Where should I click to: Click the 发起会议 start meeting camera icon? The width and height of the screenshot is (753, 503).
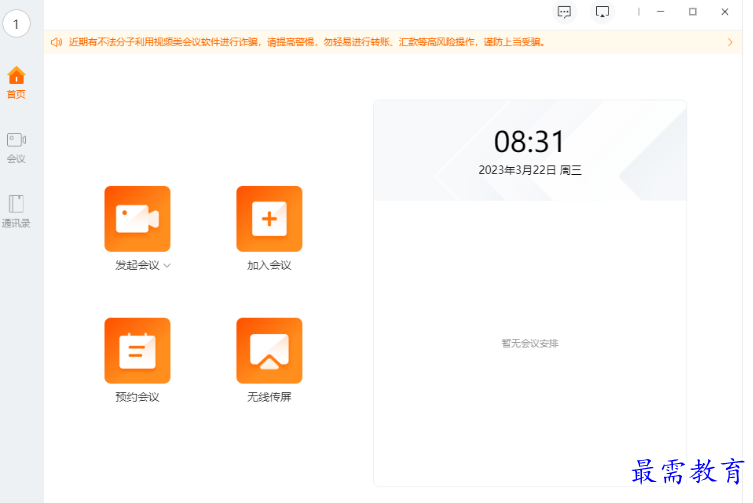click(x=137, y=219)
